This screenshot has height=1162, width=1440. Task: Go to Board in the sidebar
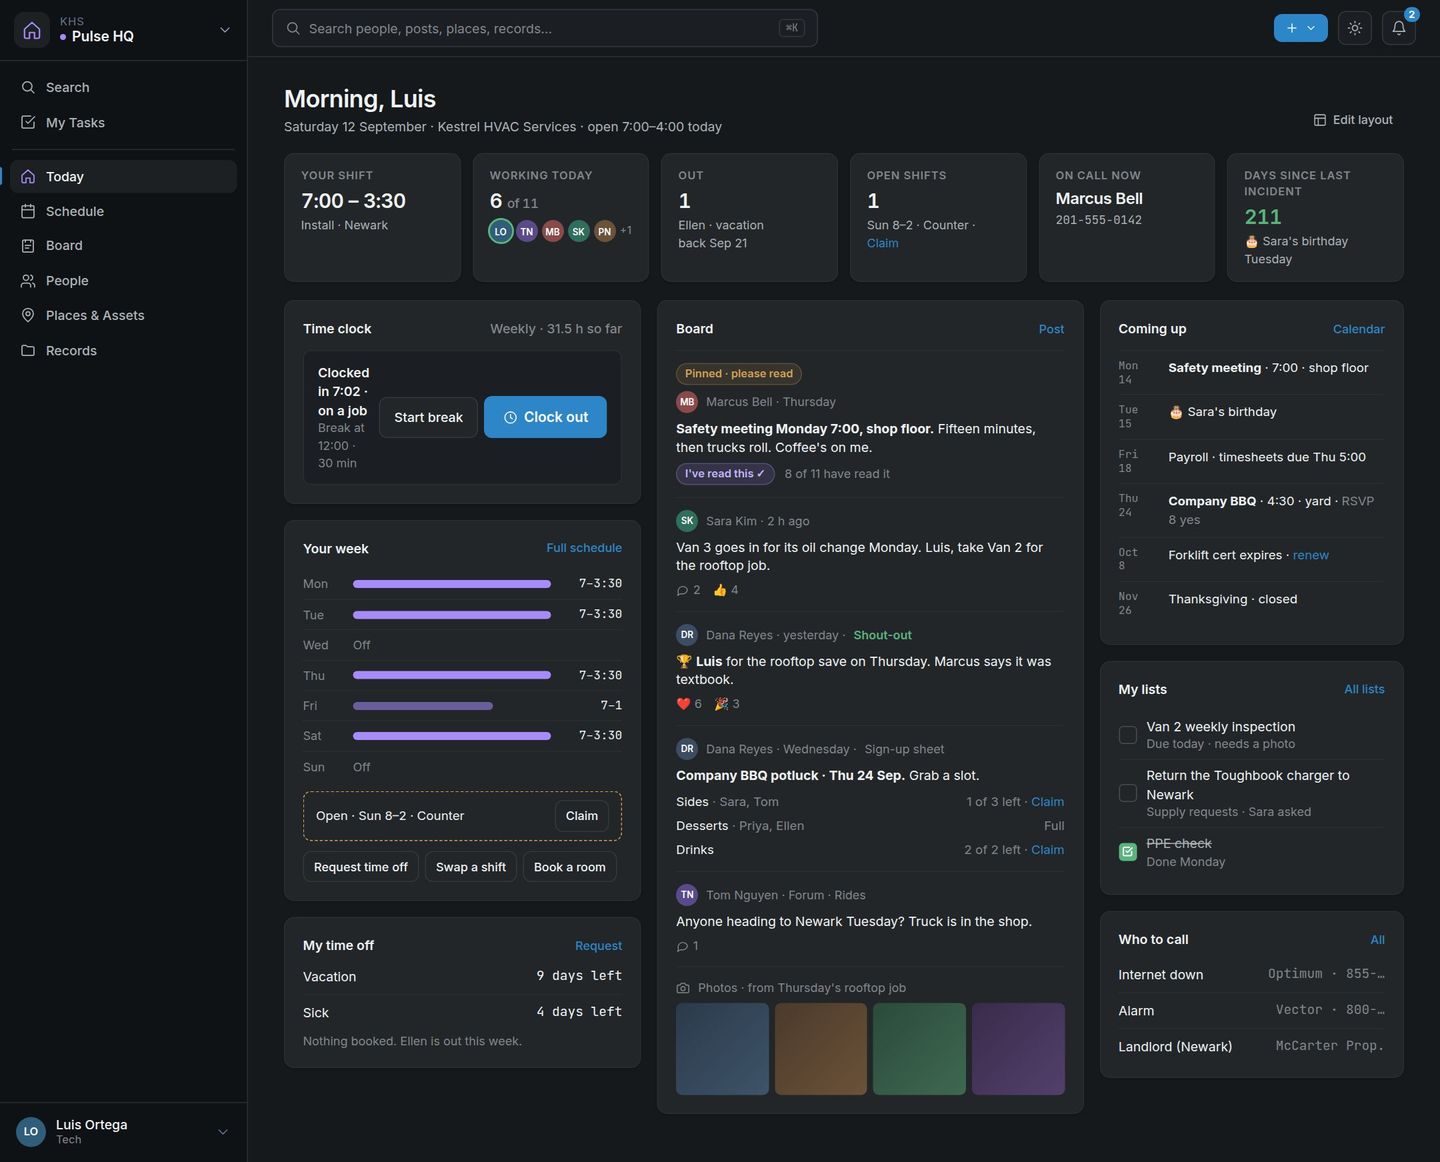coord(124,246)
